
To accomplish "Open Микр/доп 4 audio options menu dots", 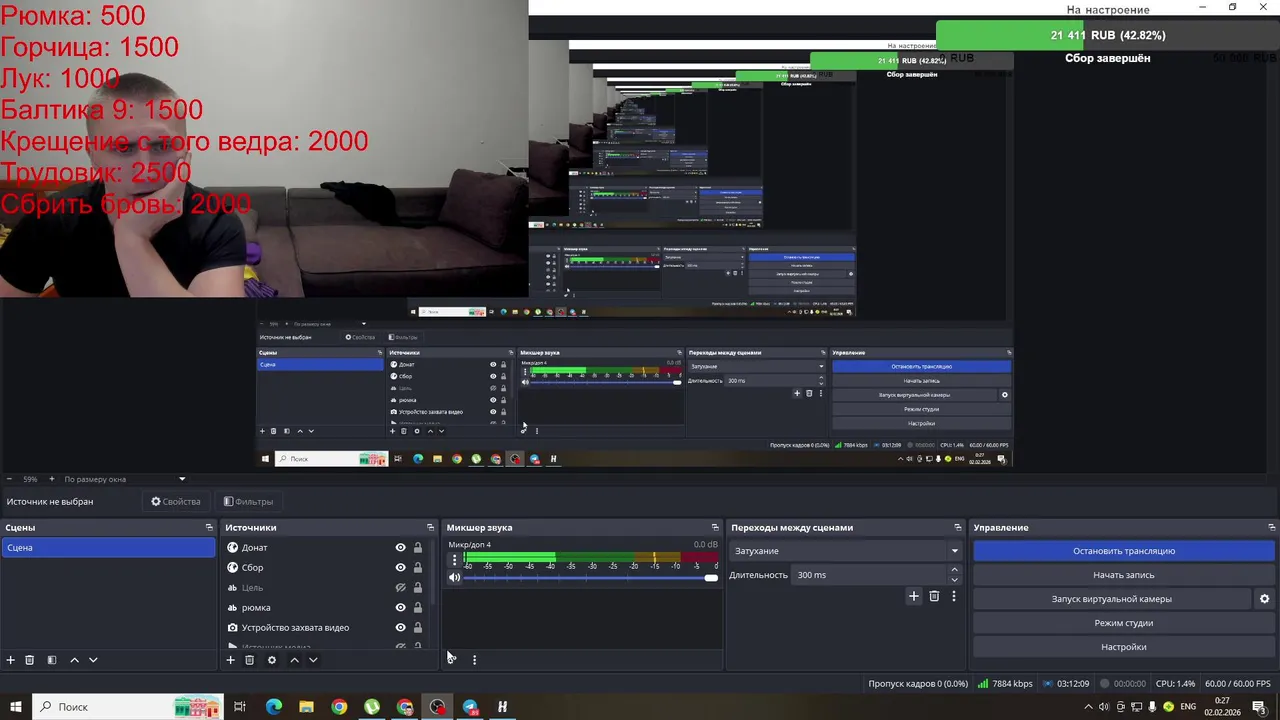I will tap(454, 560).
